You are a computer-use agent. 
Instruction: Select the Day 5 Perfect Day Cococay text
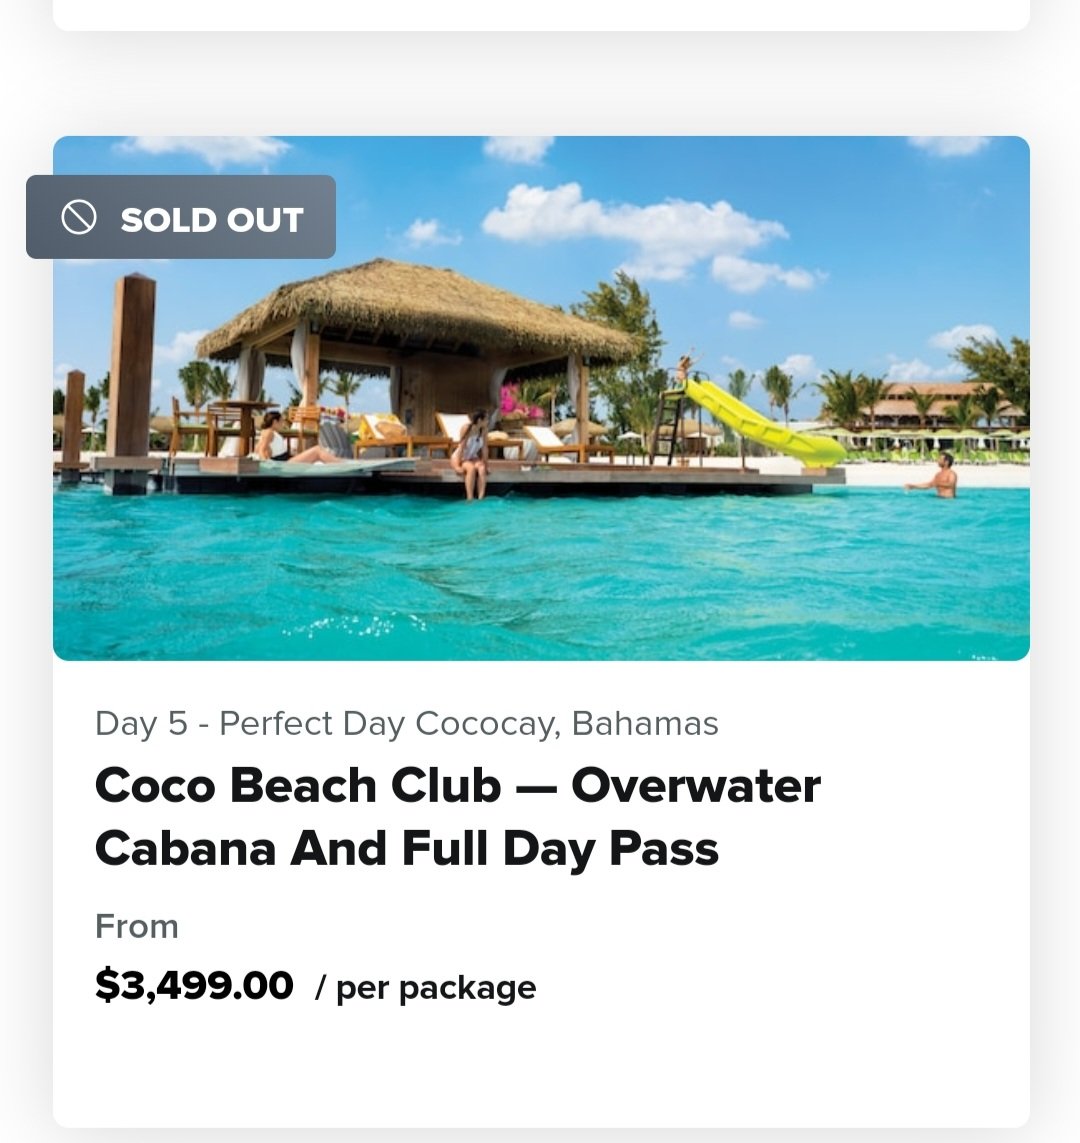407,724
